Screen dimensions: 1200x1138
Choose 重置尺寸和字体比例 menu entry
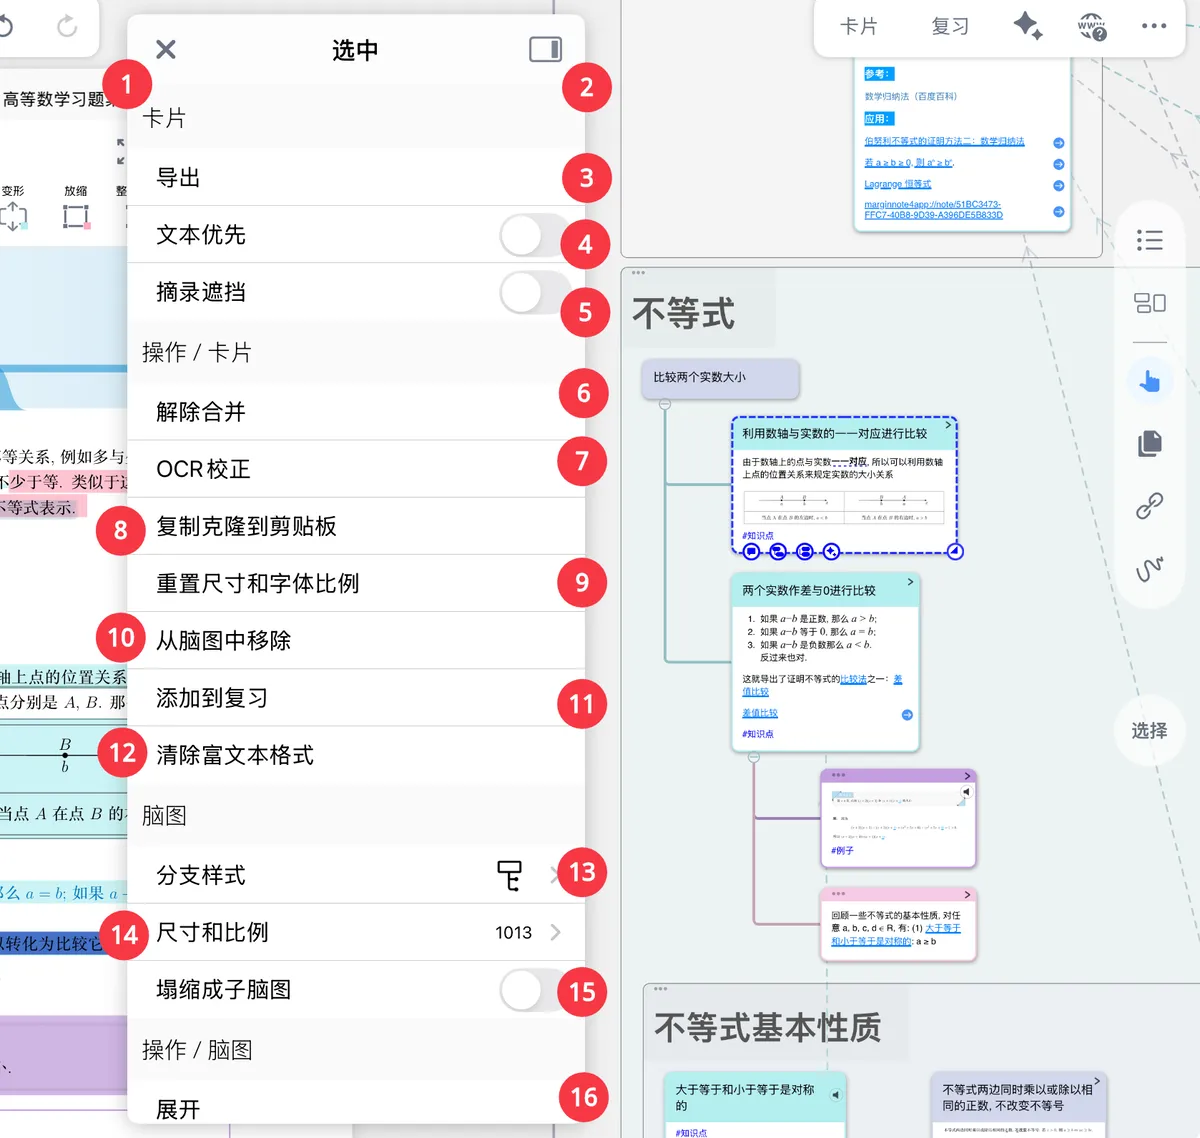[x=356, y=583]
